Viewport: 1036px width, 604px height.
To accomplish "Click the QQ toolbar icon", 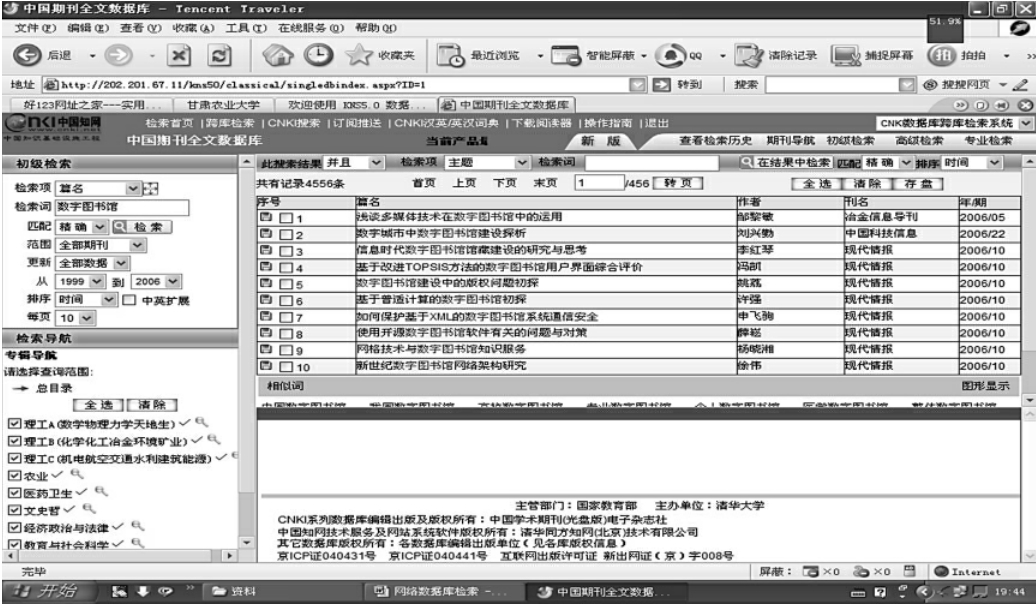I will [x=671, y=56].
